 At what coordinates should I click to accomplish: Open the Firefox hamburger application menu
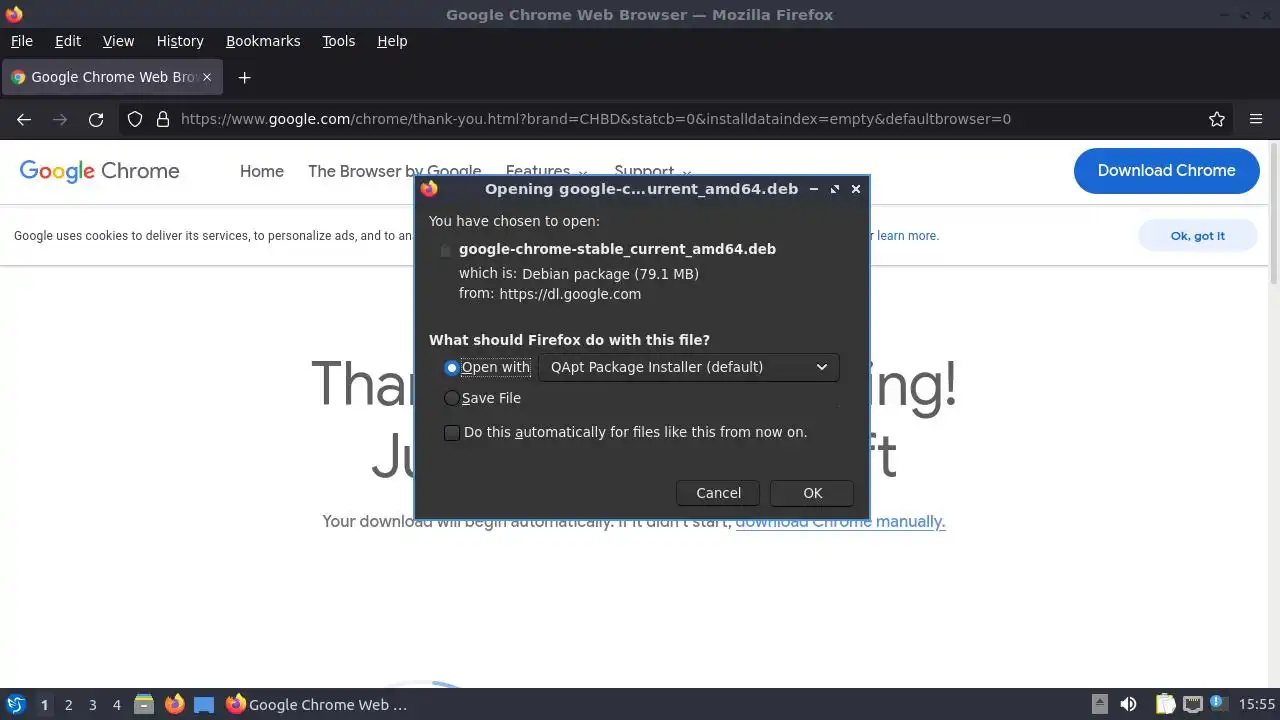coord(1256,119)
